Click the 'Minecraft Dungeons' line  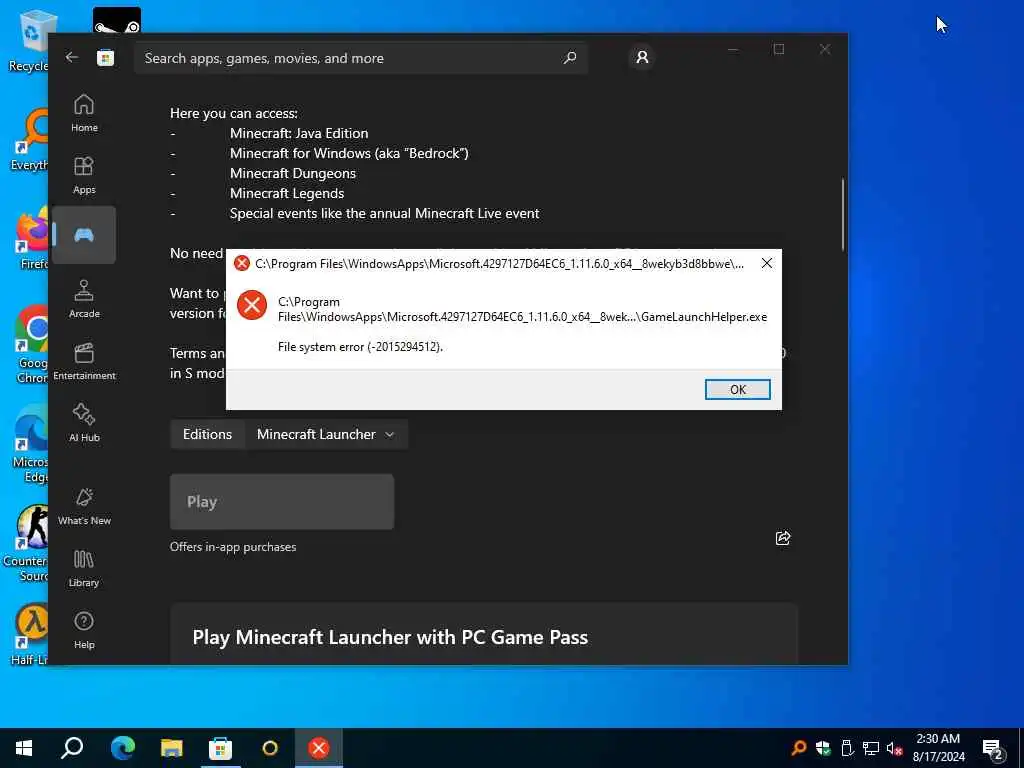[x=293, y=173]
